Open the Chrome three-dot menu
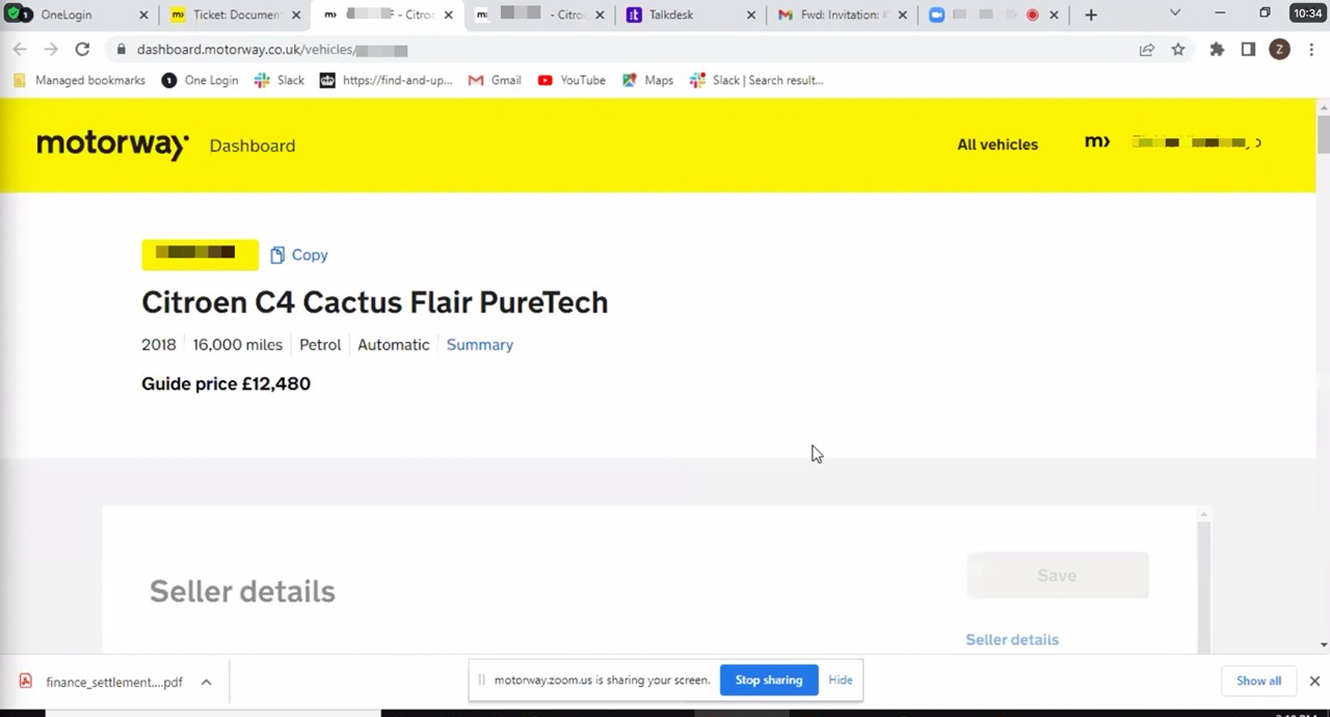Screen dimensions: 1330x717 pyautogui.click(x=1311, y=49)
